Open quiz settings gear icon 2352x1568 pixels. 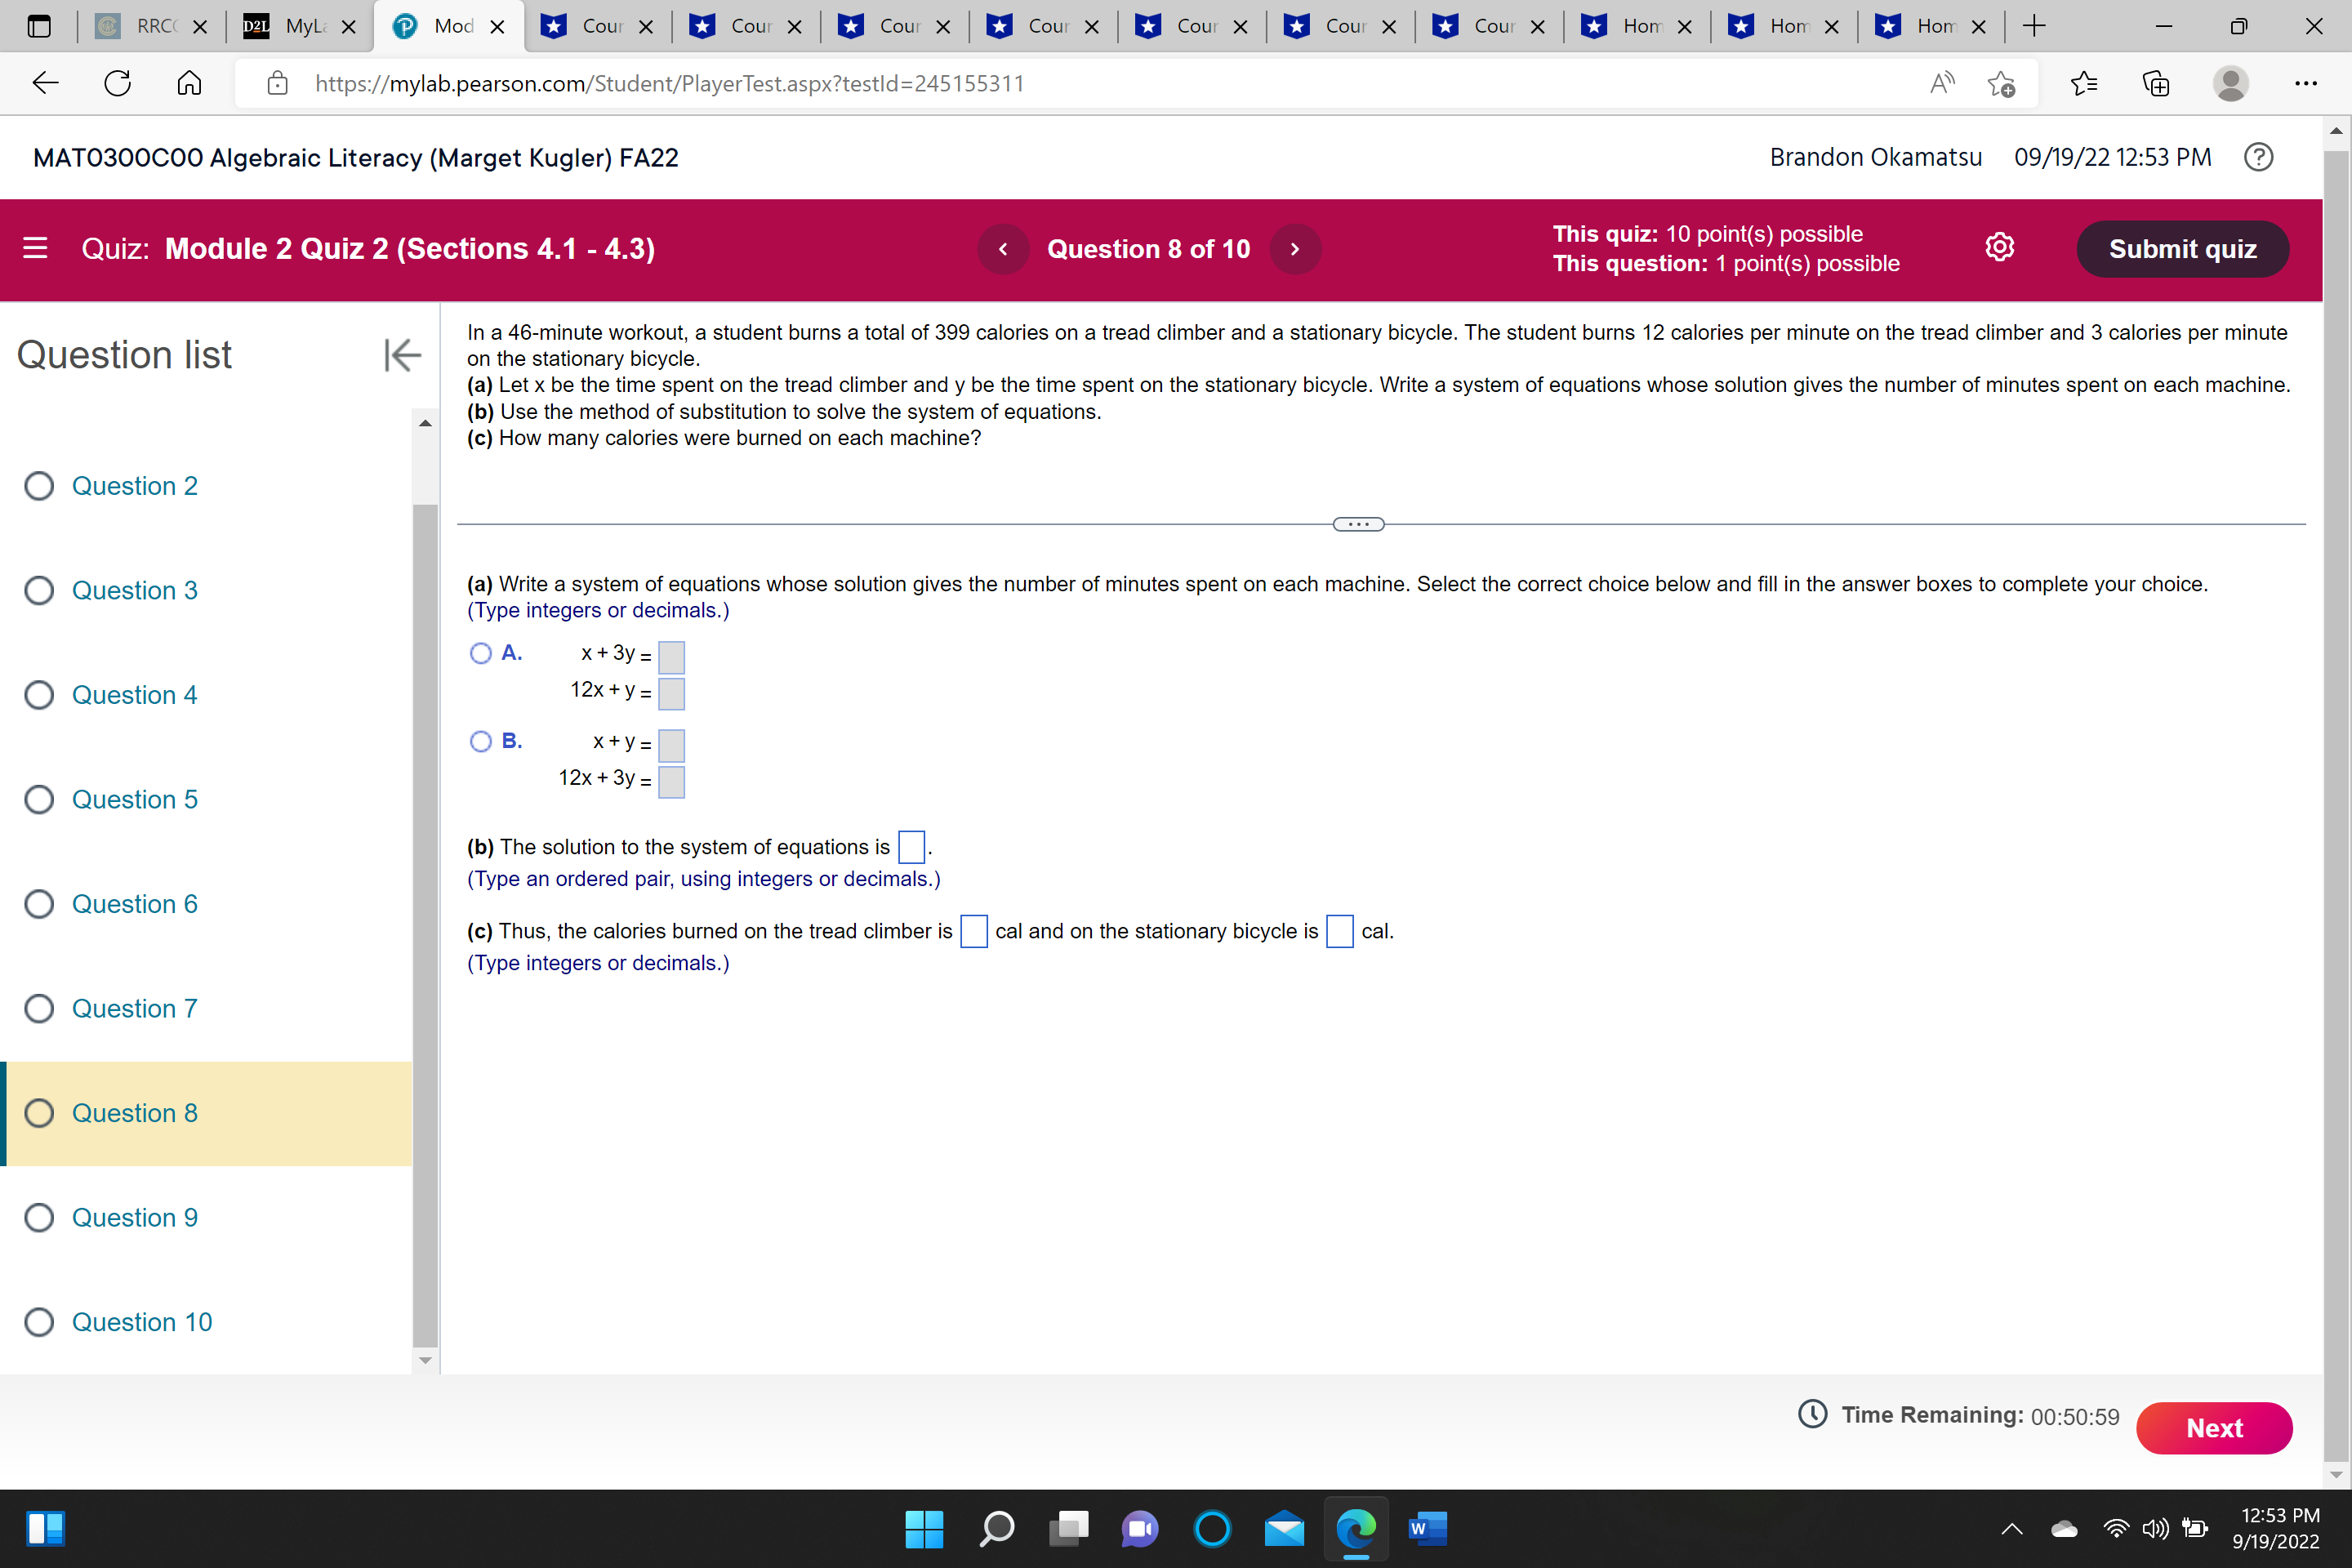(x=1998, y=248)
